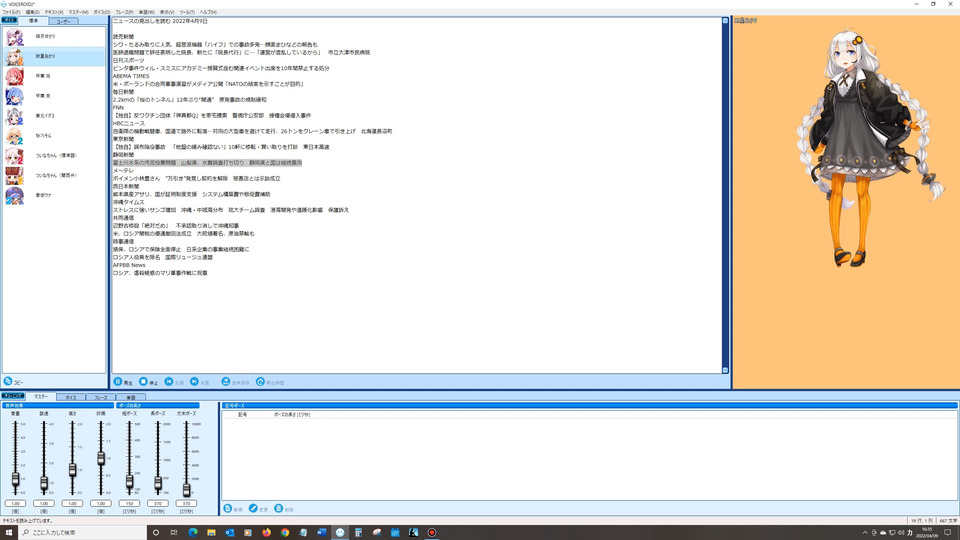960x540 pixels.
Task: Click the 短ポーズ slider handle
Action: (129, 481)
